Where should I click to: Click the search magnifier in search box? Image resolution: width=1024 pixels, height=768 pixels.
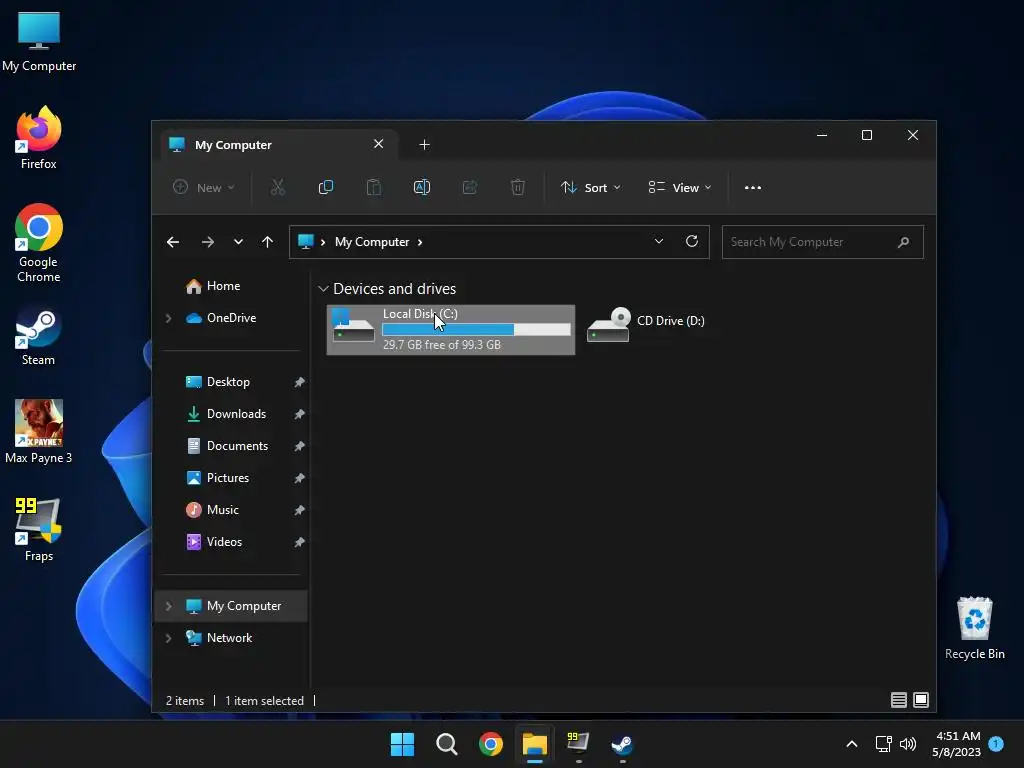[903, 242]
